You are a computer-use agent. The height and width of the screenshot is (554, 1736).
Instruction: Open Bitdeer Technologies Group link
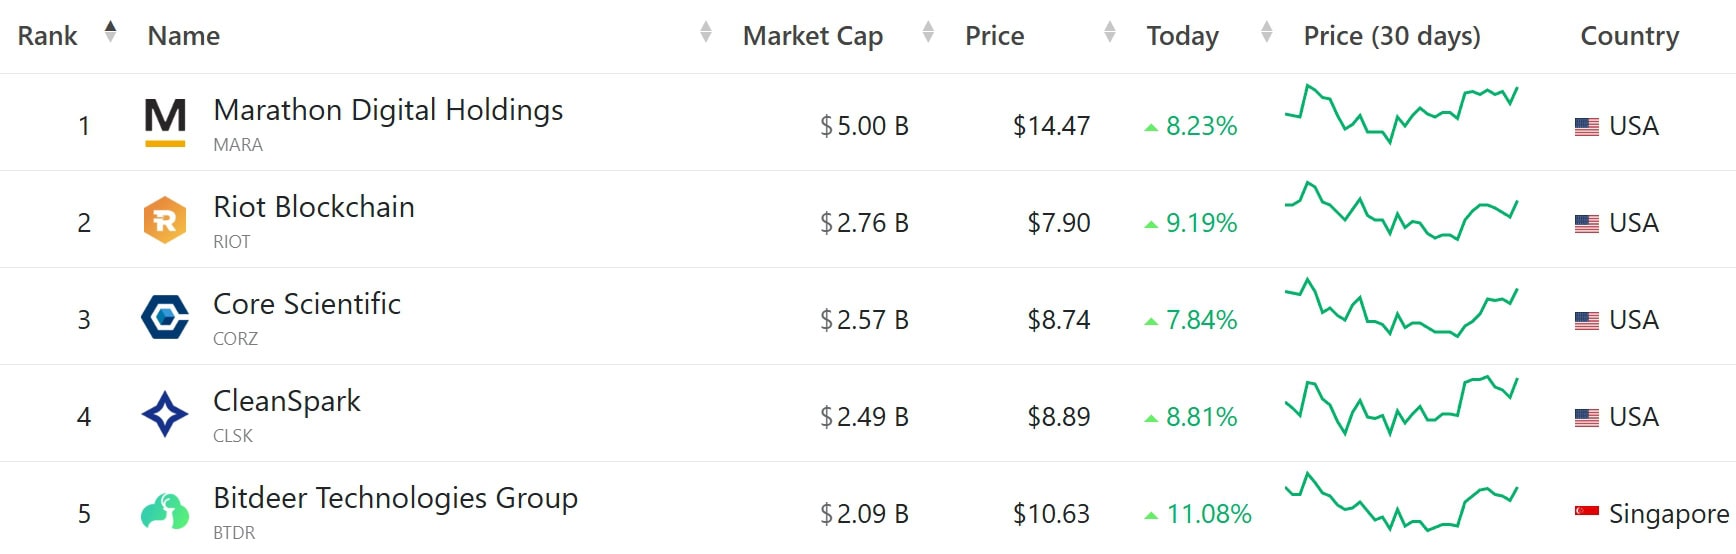coord(396,498)
